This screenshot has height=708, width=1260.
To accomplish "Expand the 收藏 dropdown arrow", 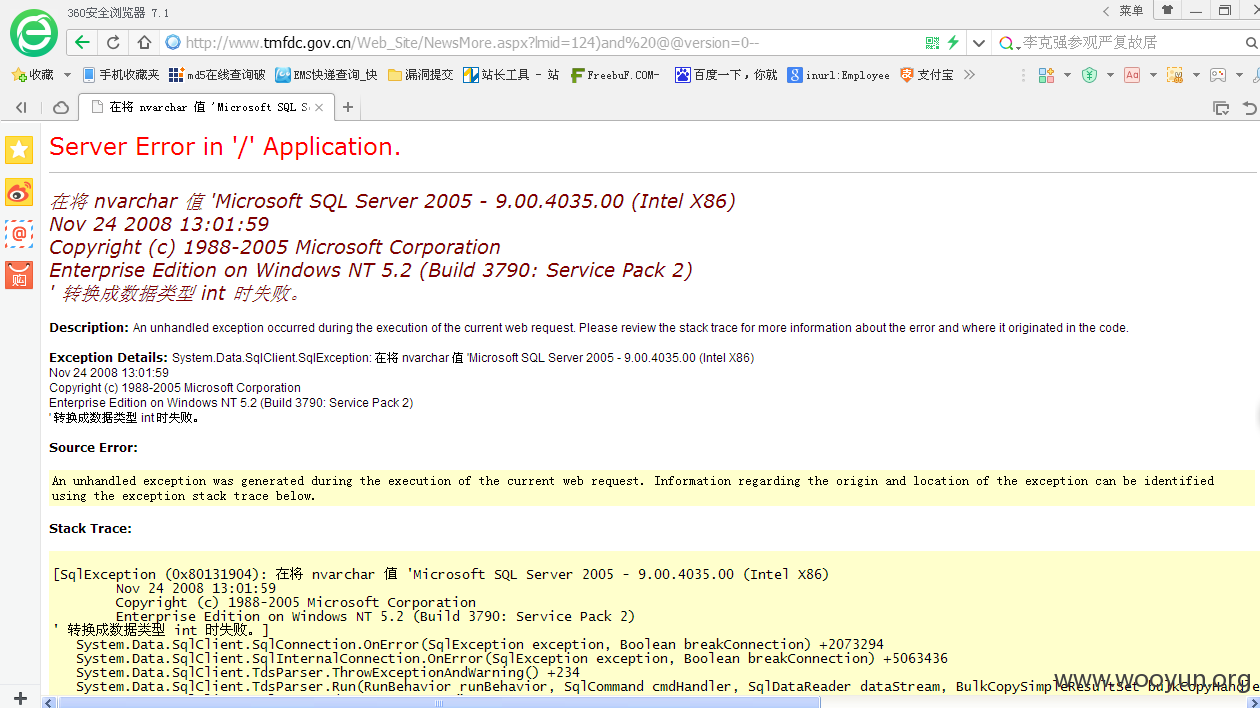I will 67,75.
